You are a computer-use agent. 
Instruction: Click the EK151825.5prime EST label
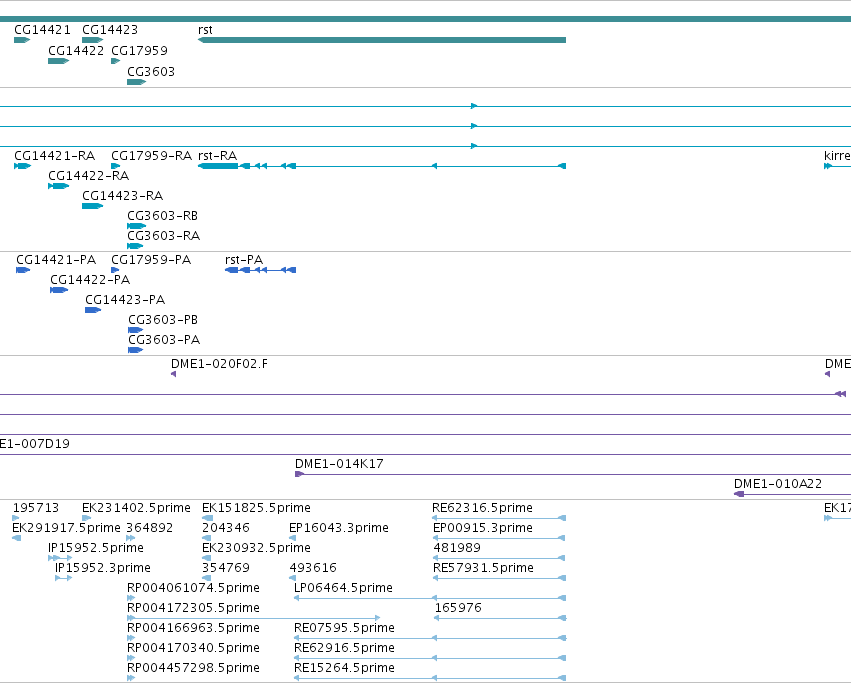click(x=256, y=508)
